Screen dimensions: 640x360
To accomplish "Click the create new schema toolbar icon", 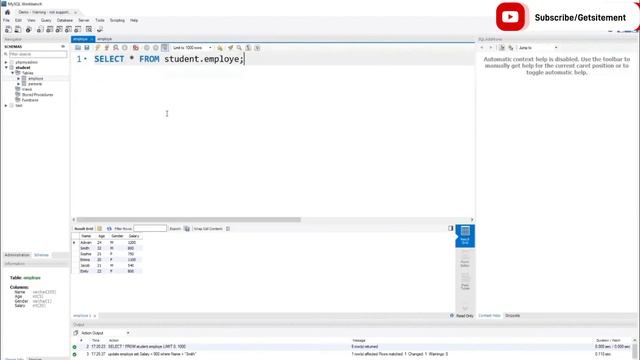I will (x=40, y=29).
